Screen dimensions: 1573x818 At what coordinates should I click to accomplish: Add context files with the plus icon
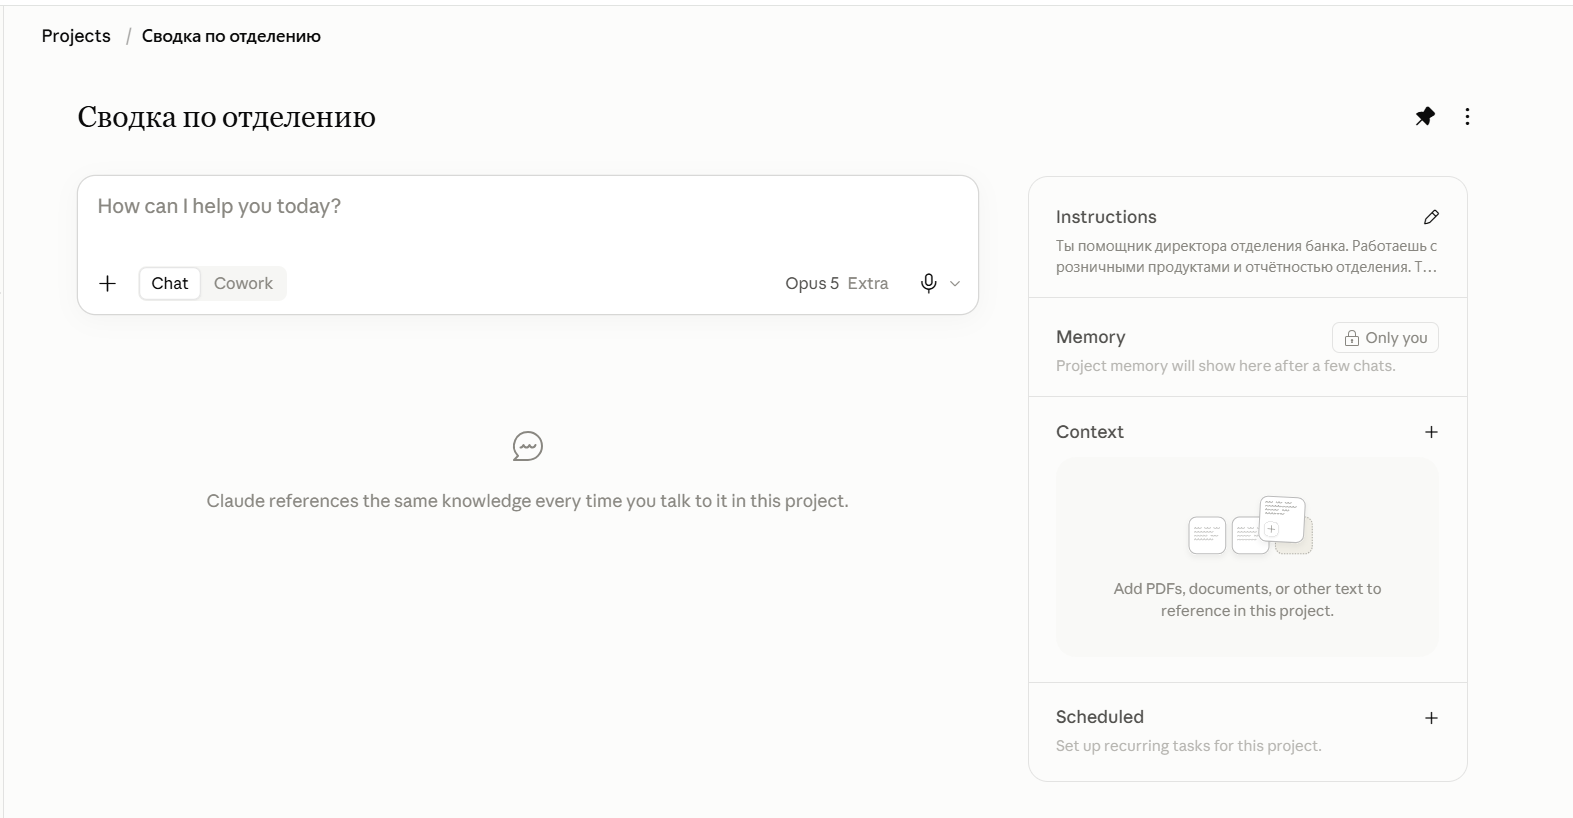1431,432
